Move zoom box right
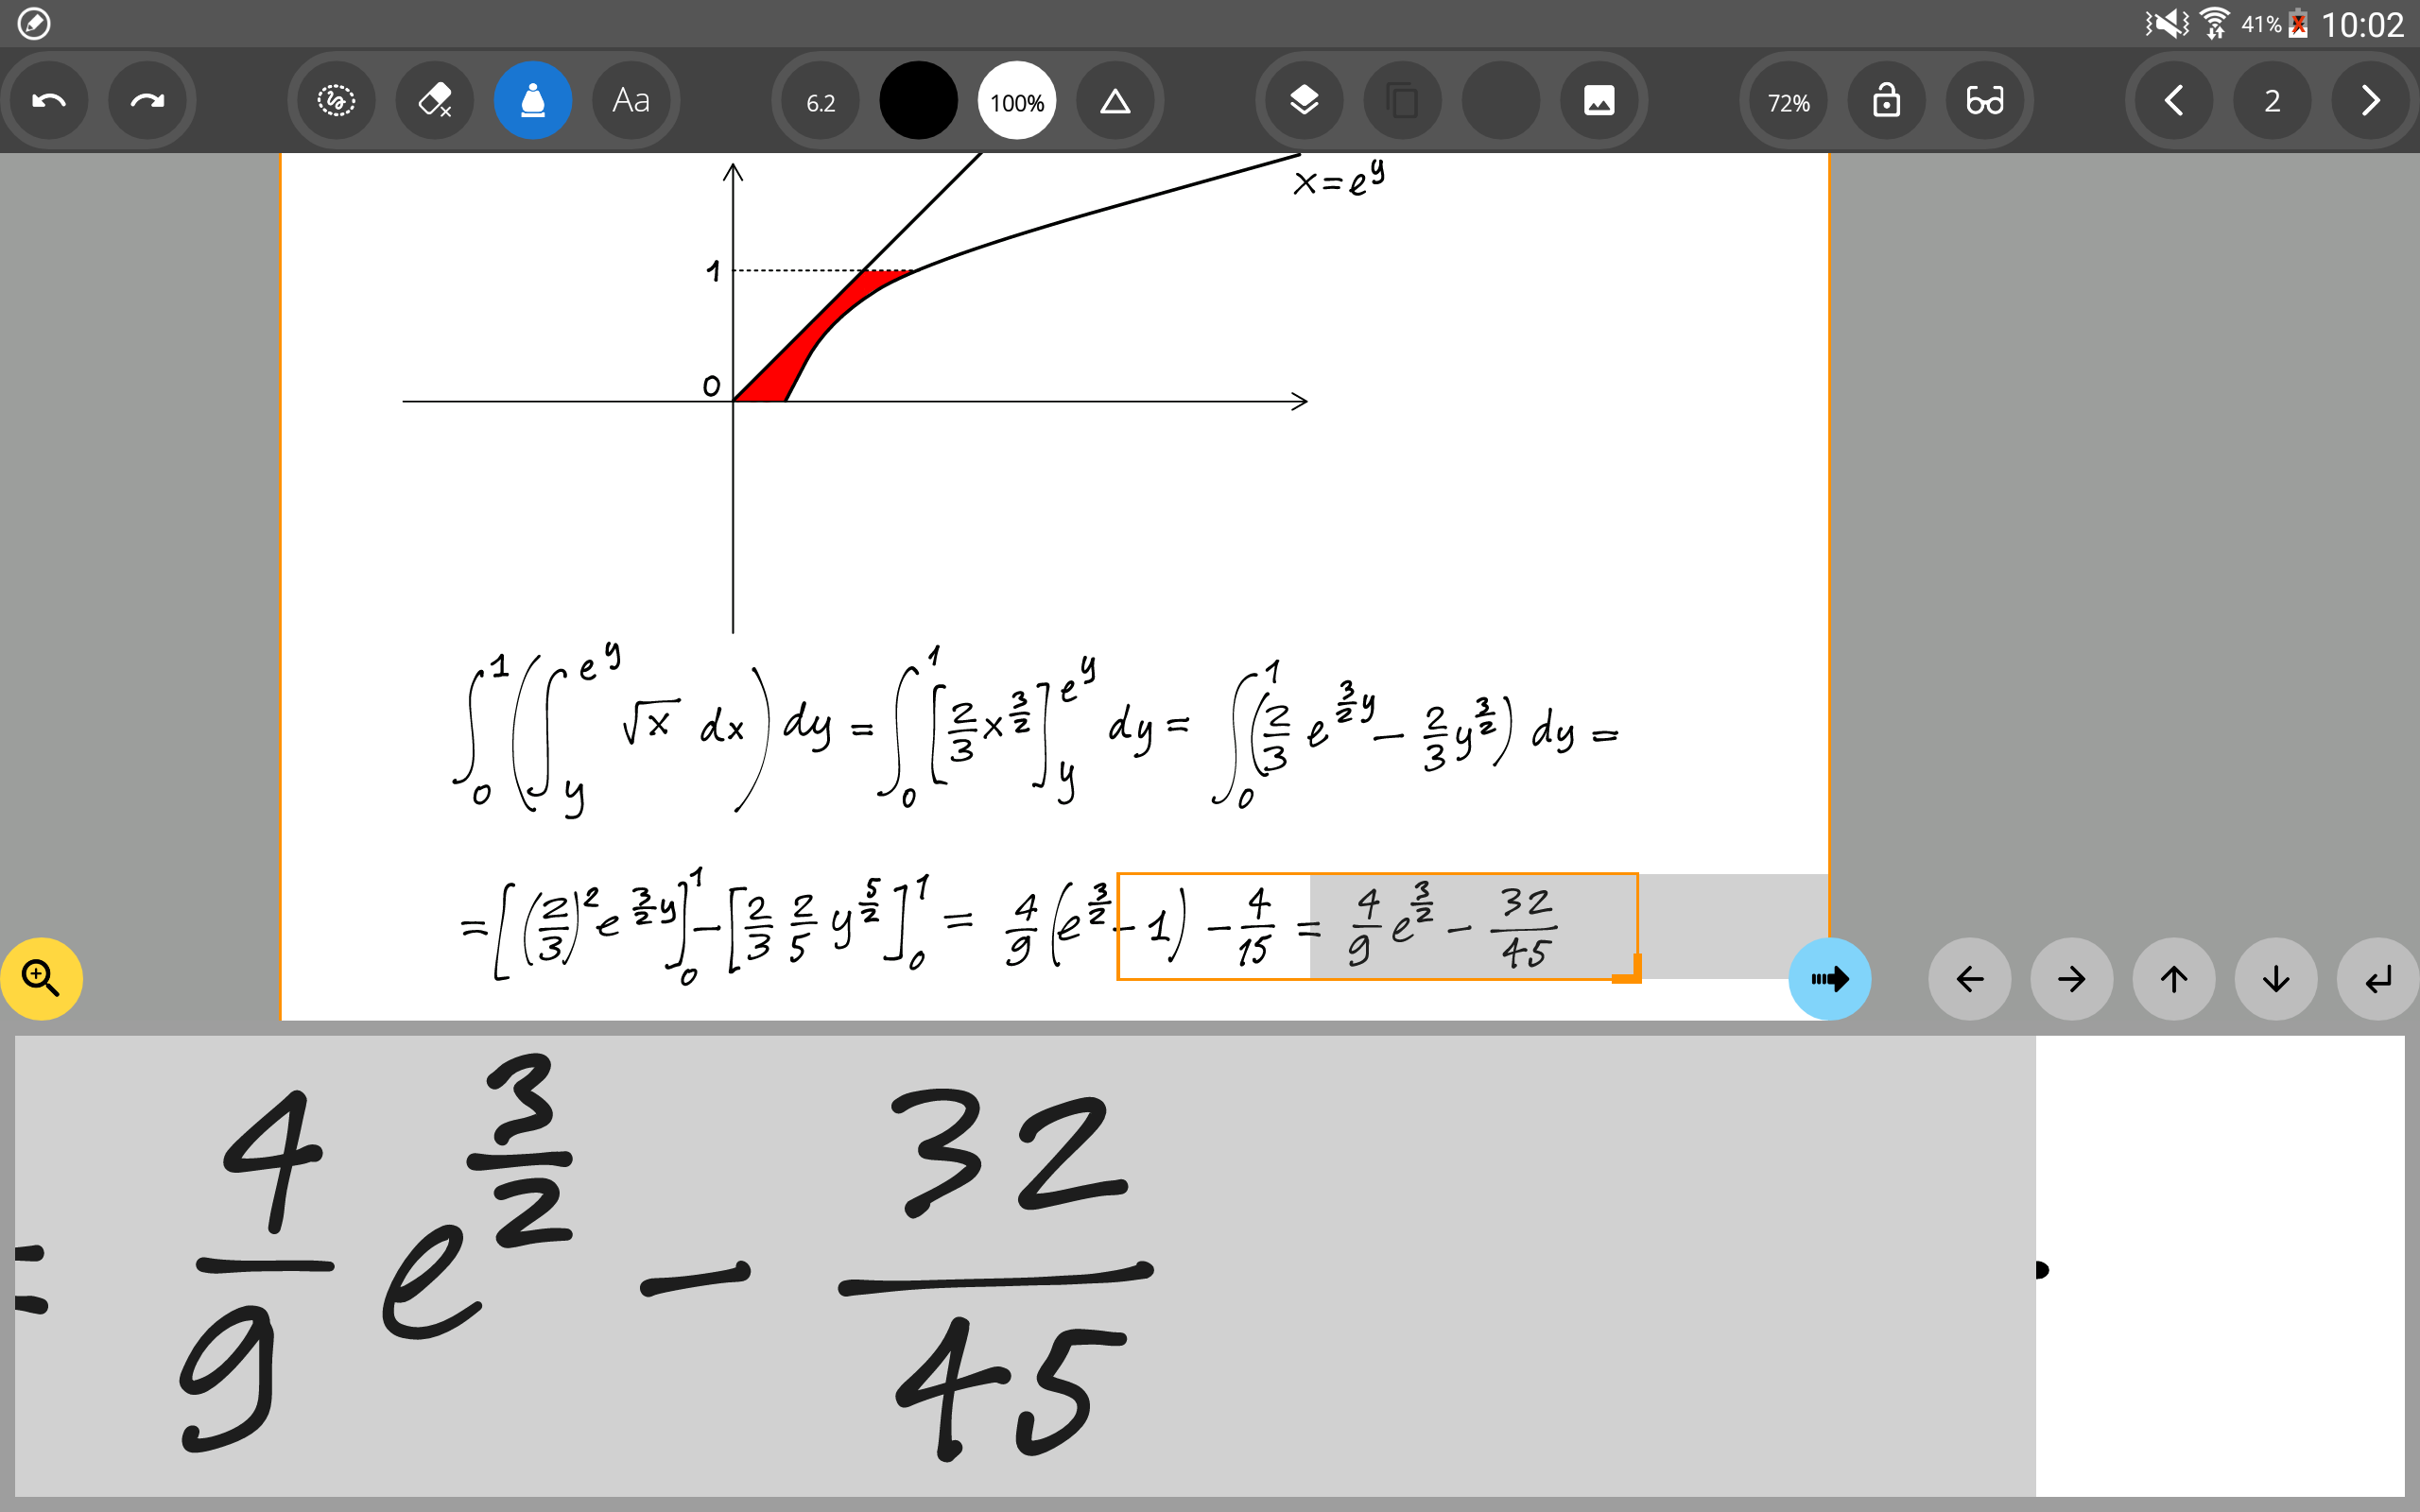The height and width of the screenshot is (1512, 2420). point(2071,978)
